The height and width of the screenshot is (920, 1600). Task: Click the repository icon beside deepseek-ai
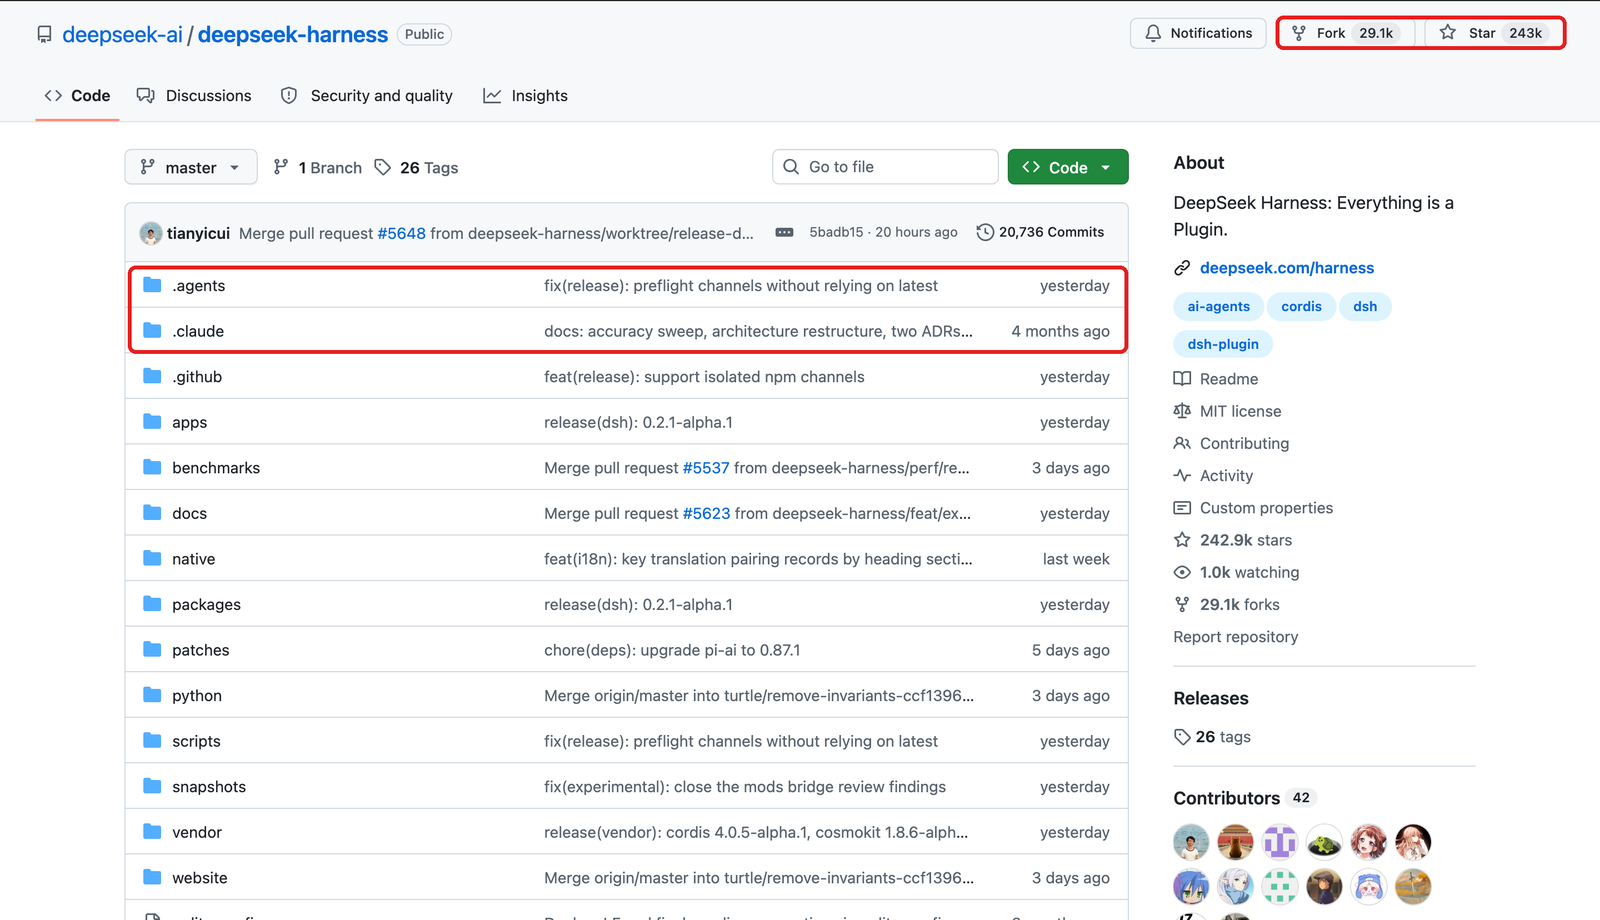(x=44, y=35)
